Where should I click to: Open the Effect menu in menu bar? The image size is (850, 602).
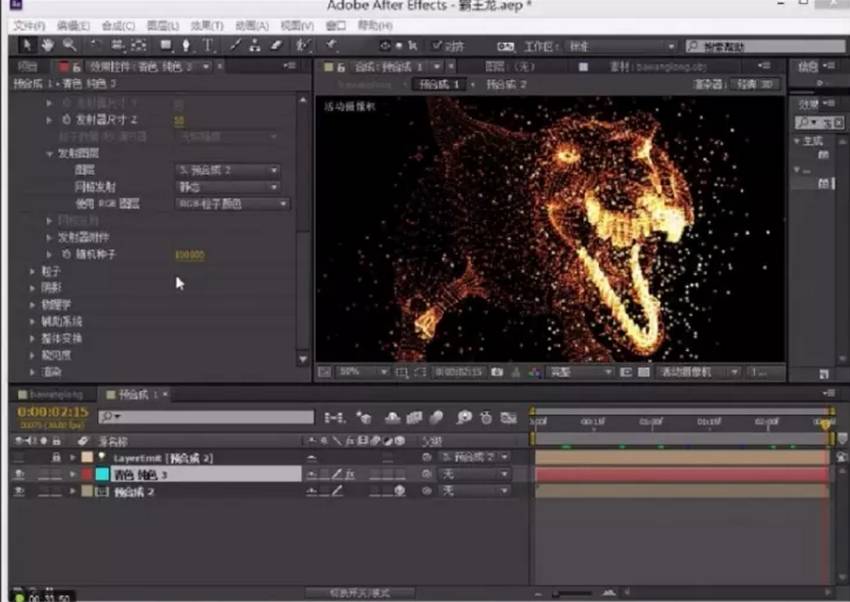(207, 24)
